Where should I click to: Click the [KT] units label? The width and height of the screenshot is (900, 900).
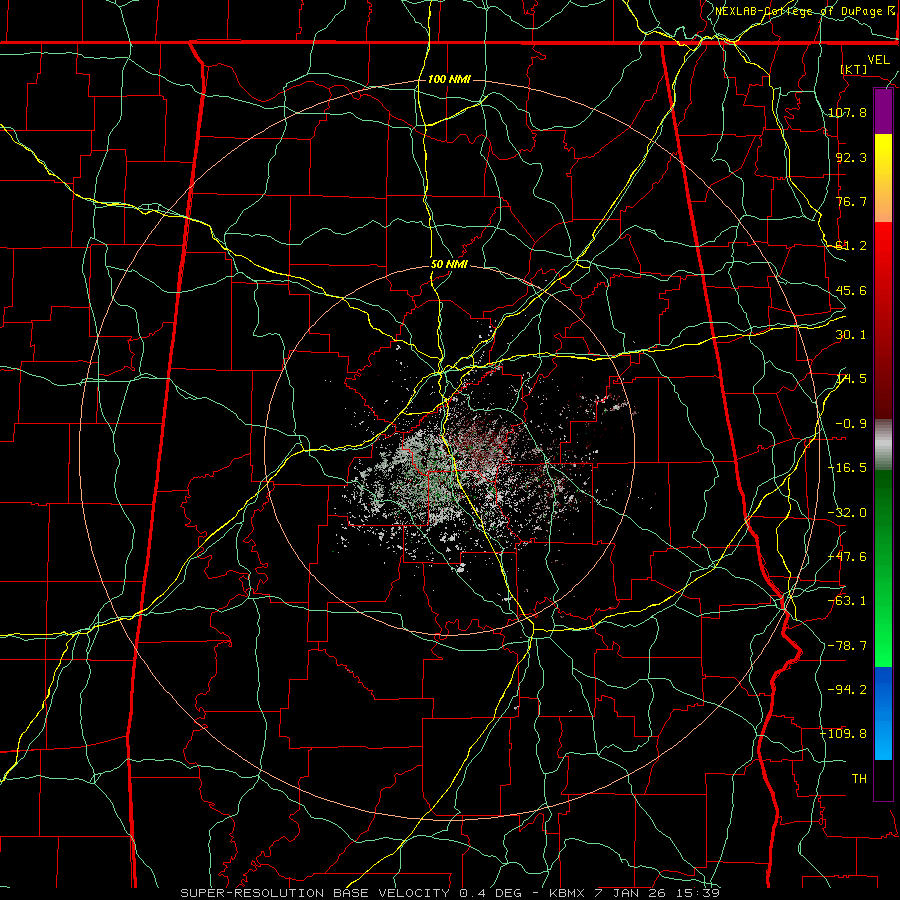pos(854,69)
